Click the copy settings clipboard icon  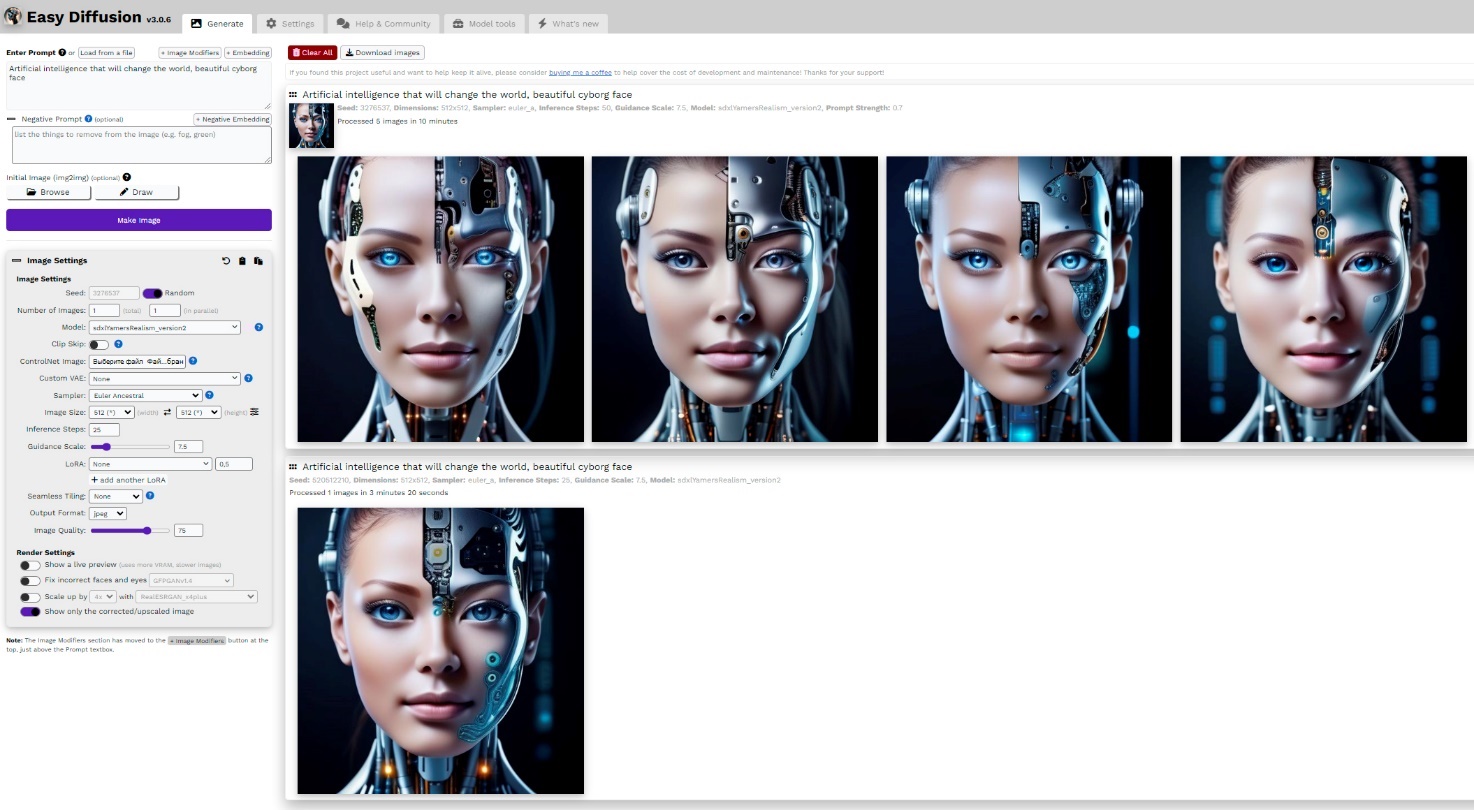coord(242,261)
